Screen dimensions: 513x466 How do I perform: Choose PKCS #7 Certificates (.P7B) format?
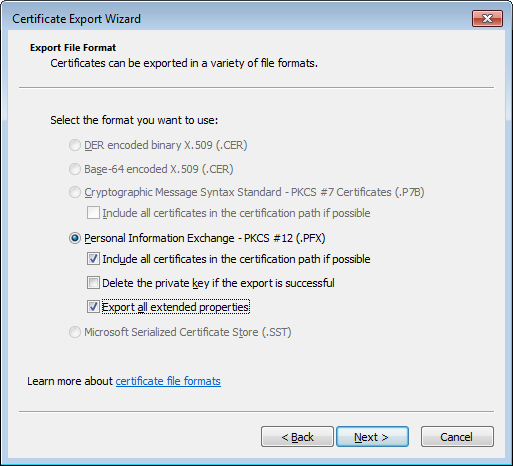pyautogui.click(x=75, y=192)
